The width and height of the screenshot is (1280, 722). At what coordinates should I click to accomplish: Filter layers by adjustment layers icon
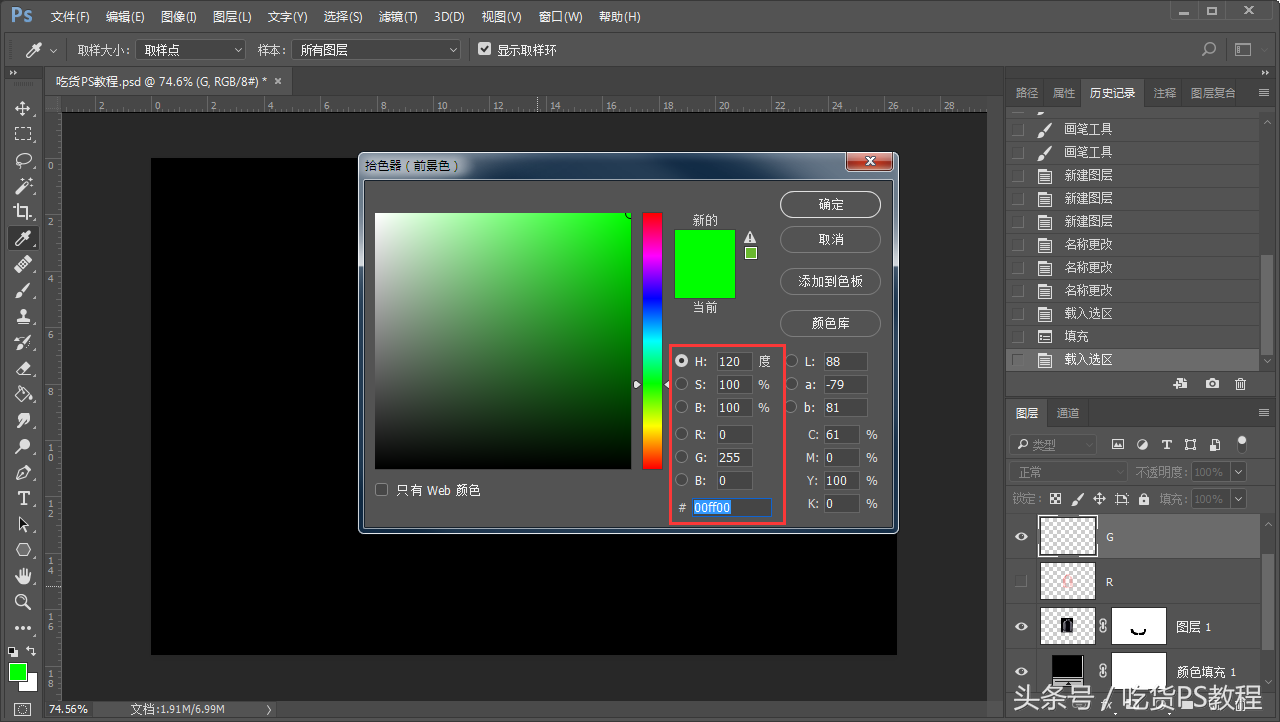click(x=1142, y=444)
